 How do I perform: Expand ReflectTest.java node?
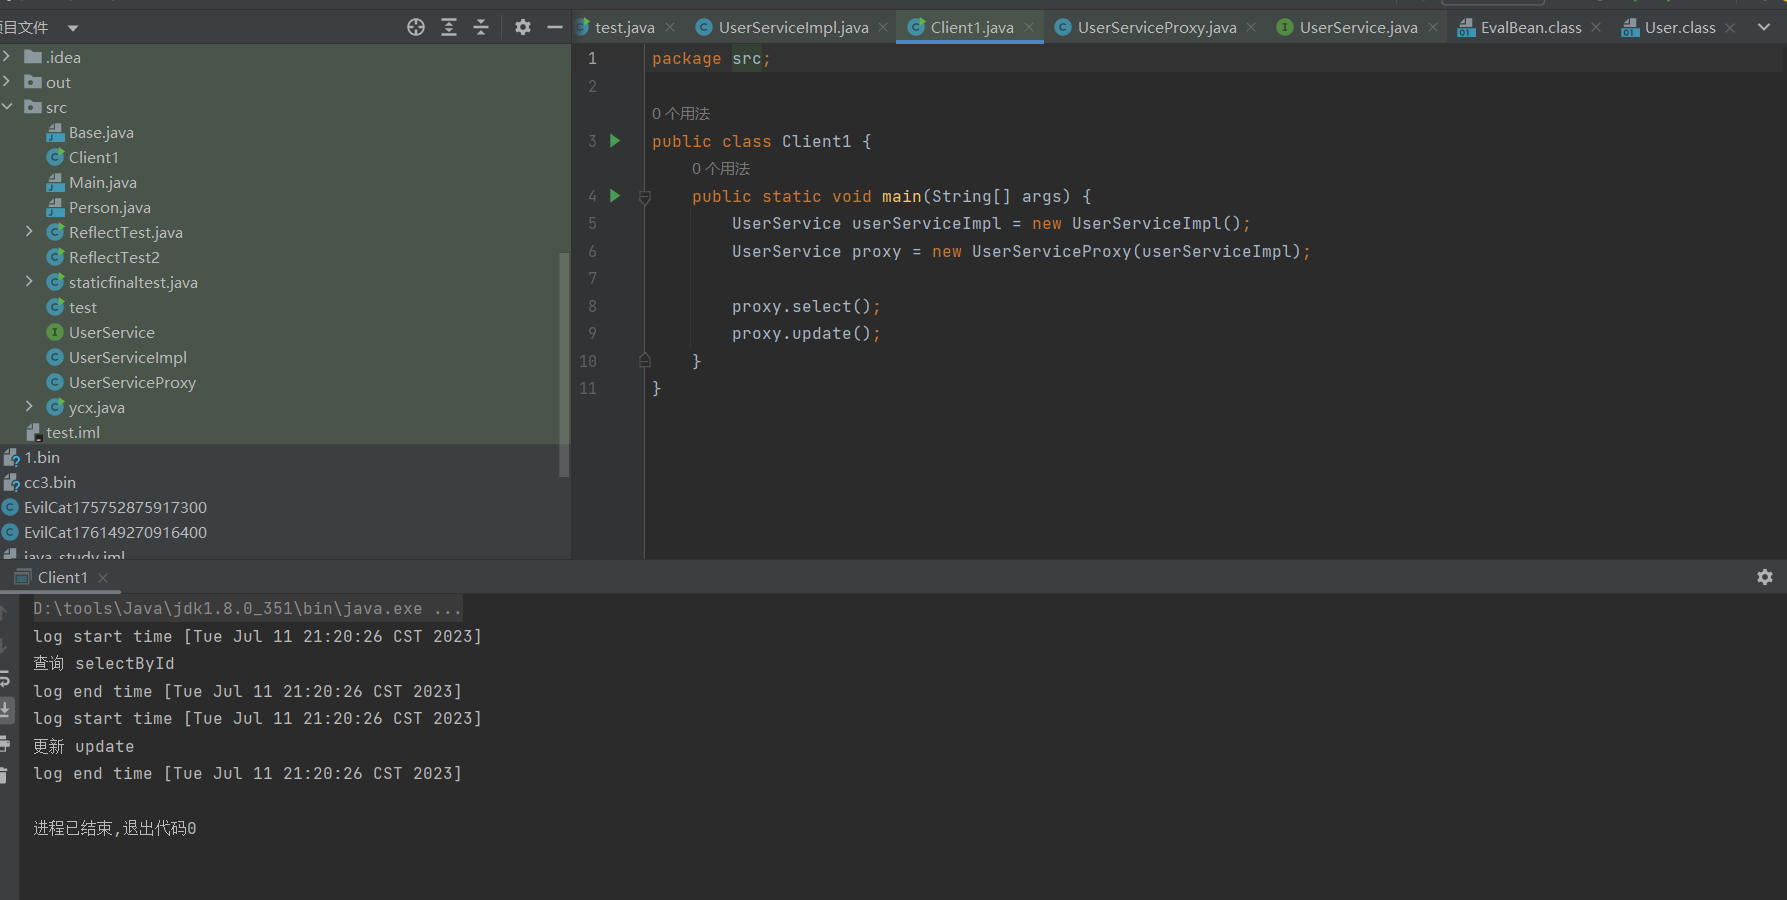(x=29, y=232)
